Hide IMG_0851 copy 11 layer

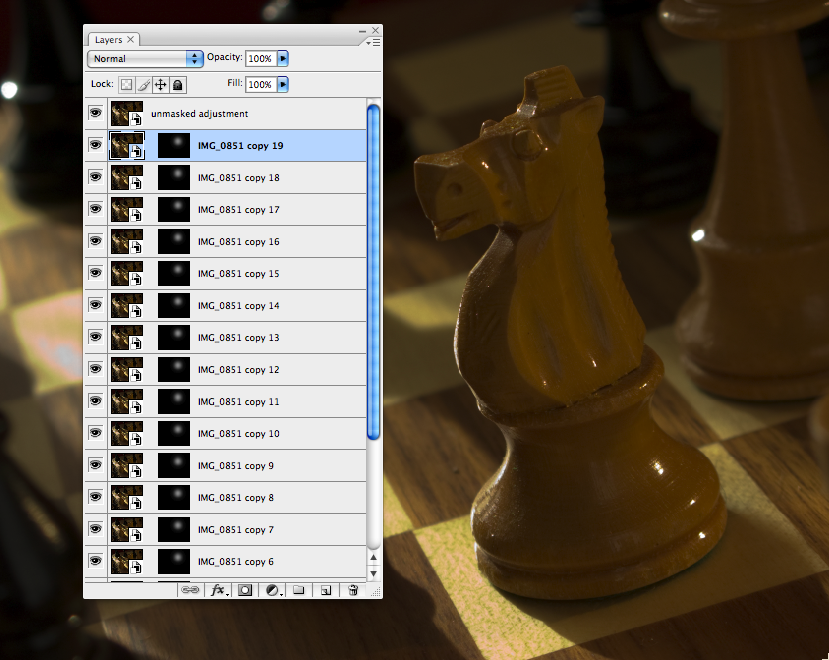pos(95,401)
